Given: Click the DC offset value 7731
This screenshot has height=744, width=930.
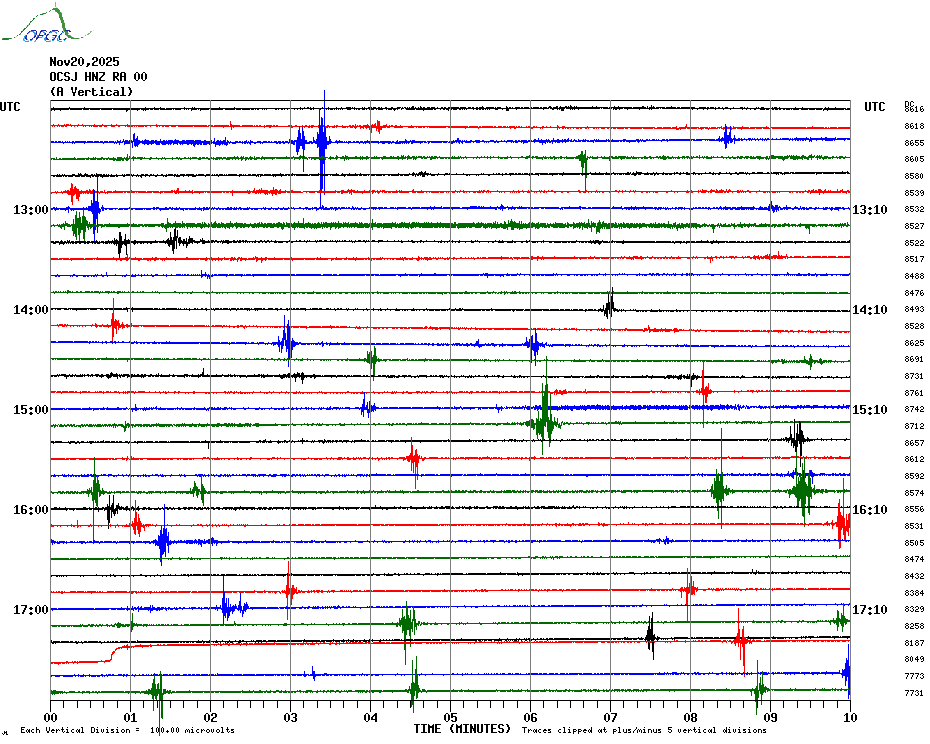Looking at the screenshot, I should click(914, 693).
